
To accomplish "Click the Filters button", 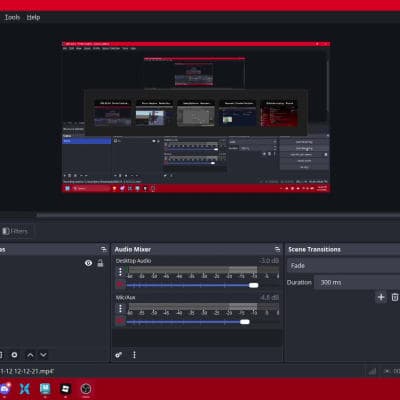I will coord(15,231).
